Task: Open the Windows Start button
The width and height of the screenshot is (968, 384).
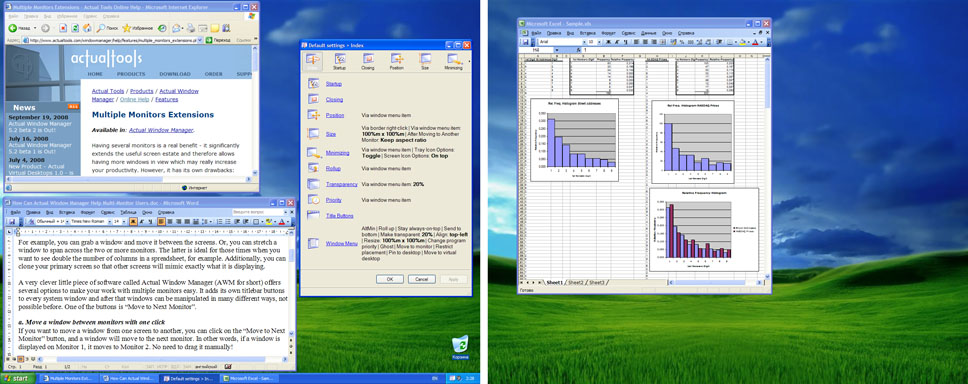Action: [x=17, y=378]
